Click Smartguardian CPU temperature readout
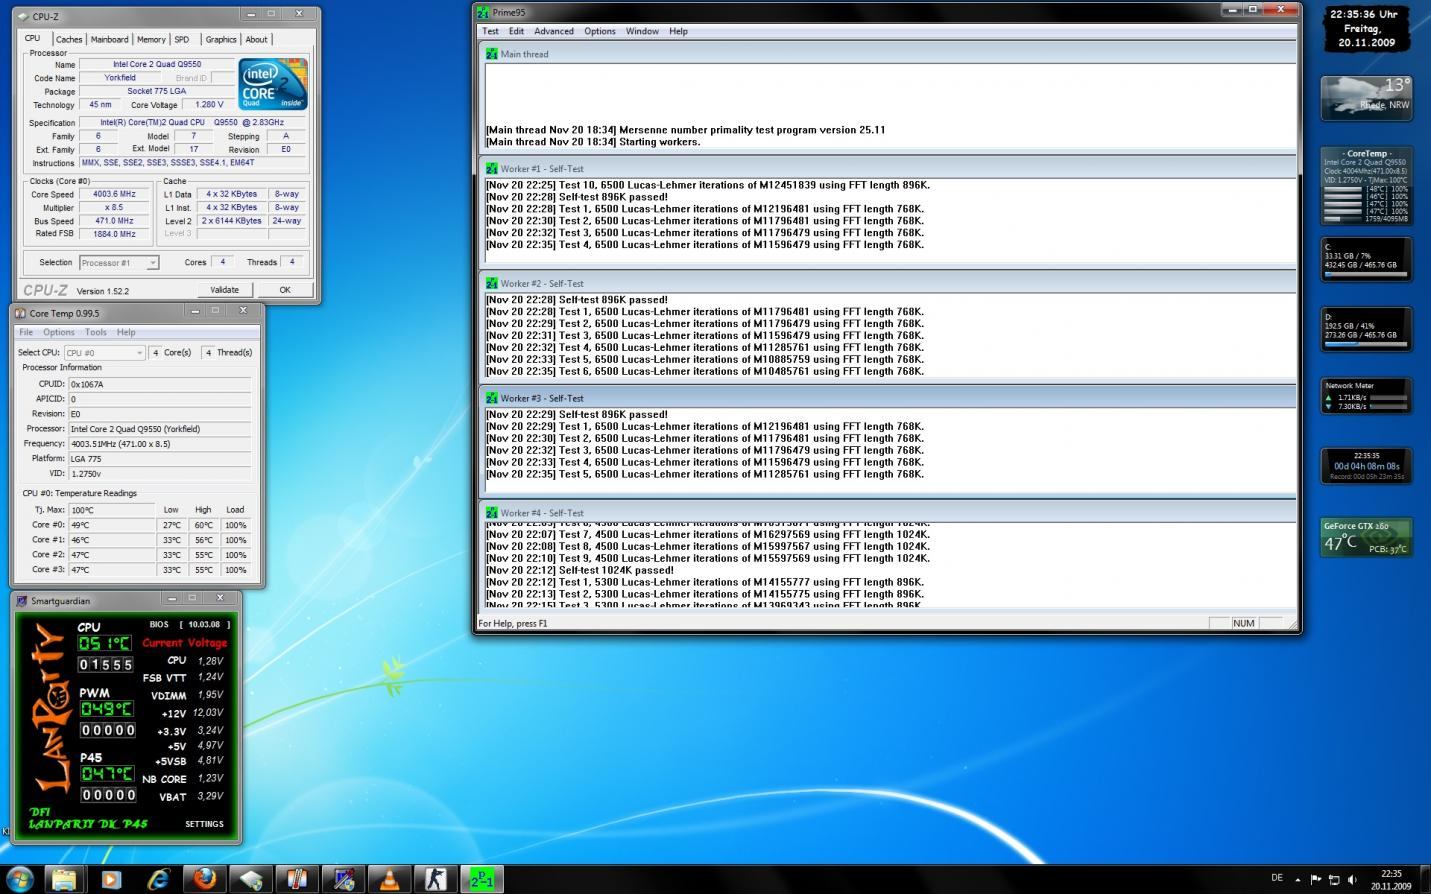This screenshot has width=1431, height=894. point(105,643)
